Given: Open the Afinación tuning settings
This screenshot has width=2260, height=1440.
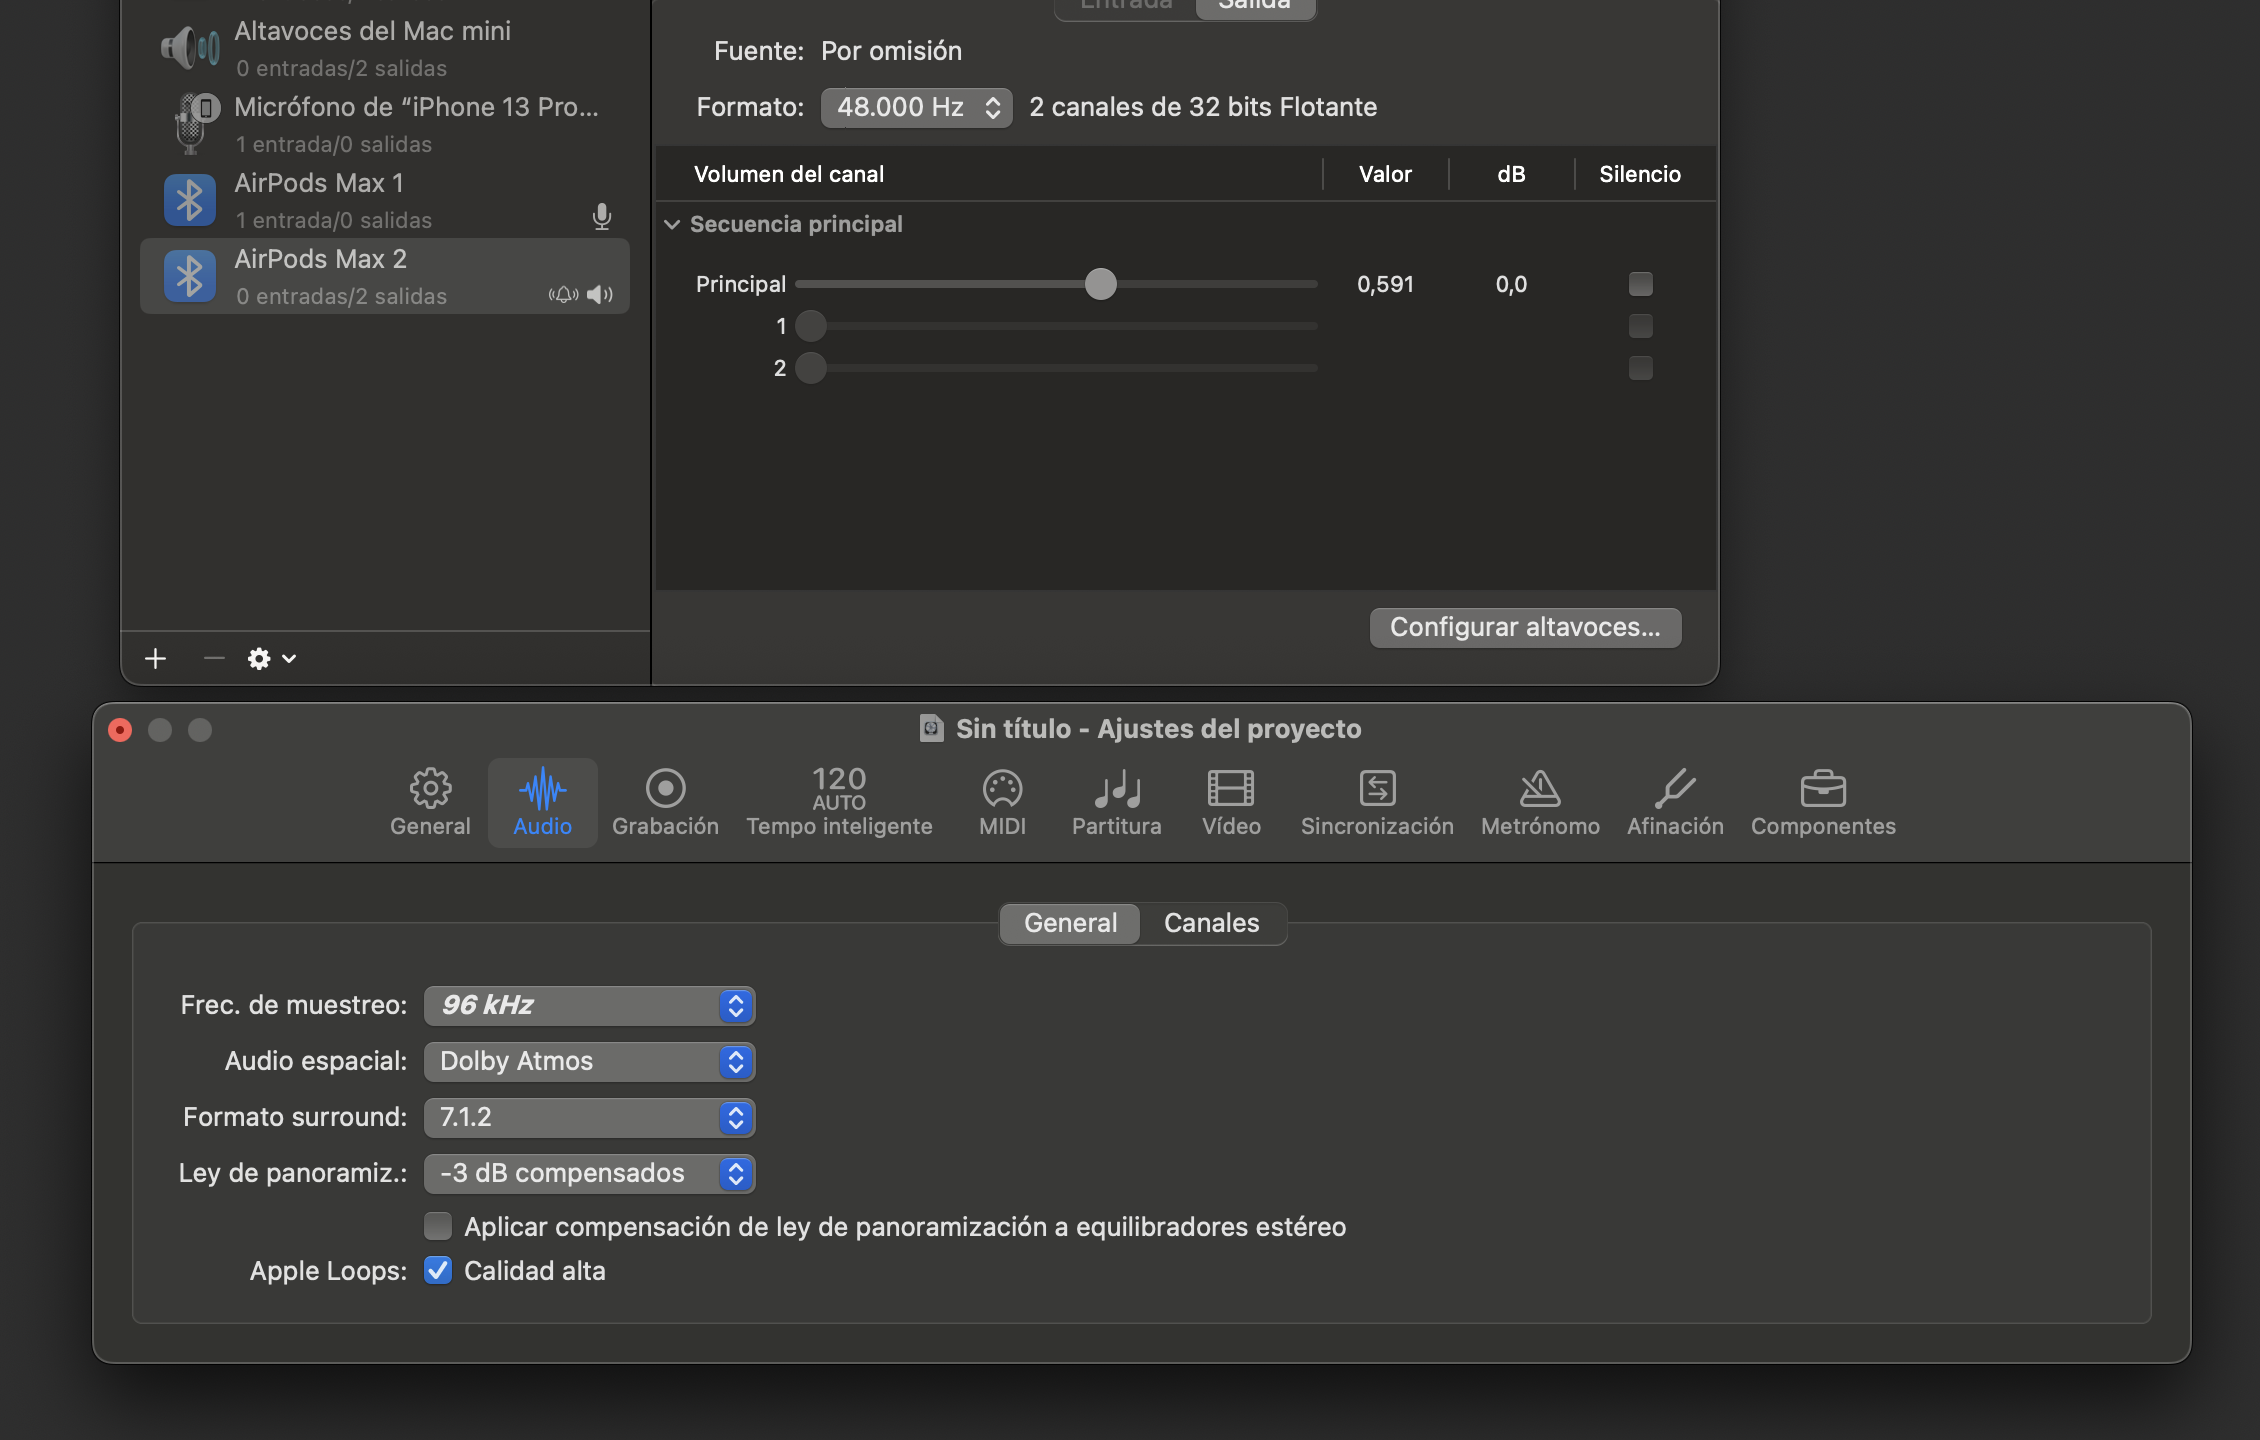Looking at the screenshot, I should pyautogui.click(x=1675, y=802).
